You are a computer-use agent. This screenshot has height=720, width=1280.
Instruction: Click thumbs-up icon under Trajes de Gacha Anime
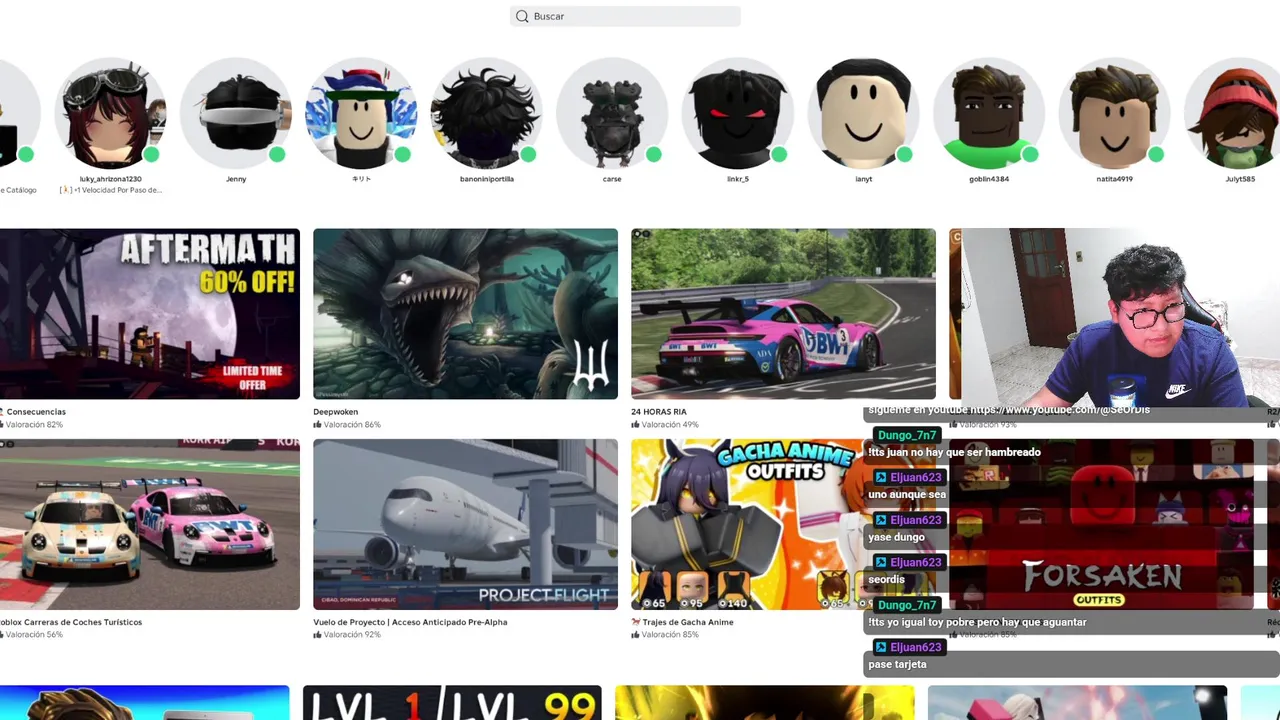635,634
